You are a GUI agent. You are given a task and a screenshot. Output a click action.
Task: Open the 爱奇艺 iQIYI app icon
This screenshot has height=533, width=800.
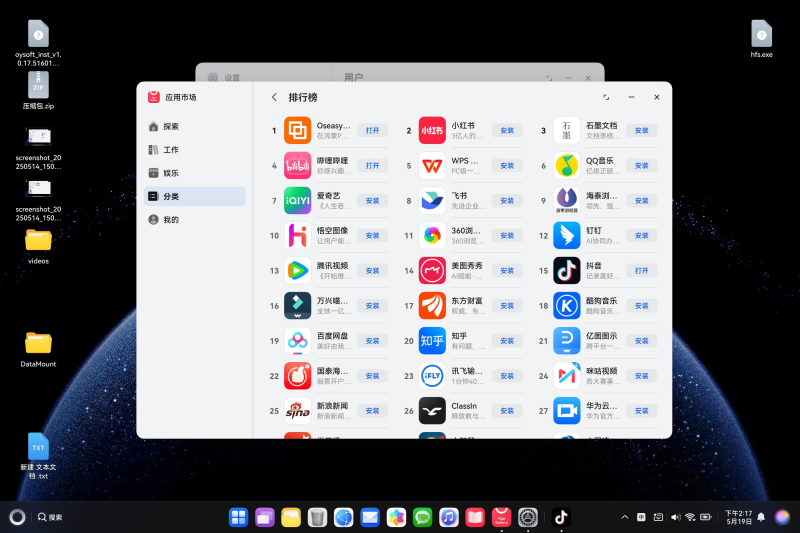[297, 201]
